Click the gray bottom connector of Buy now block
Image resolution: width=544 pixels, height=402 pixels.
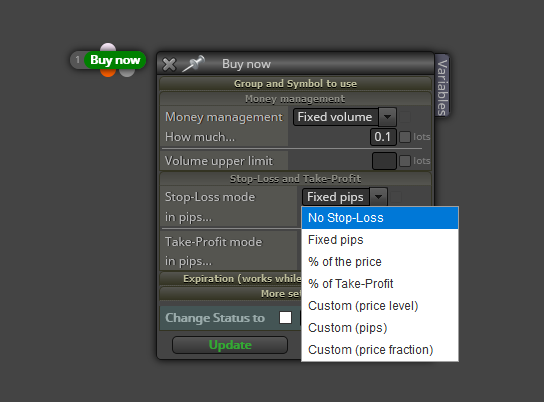127,72
